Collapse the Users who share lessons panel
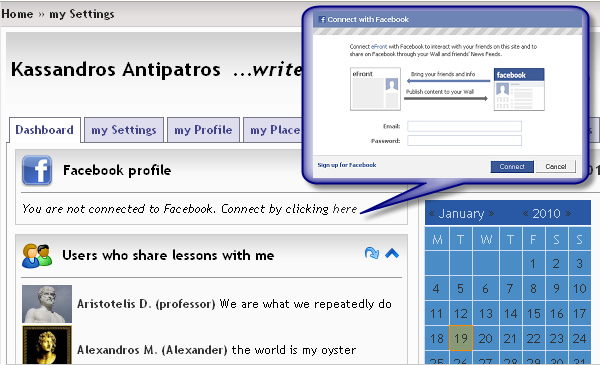The image size is (600, 365). (x=392, y=253)
